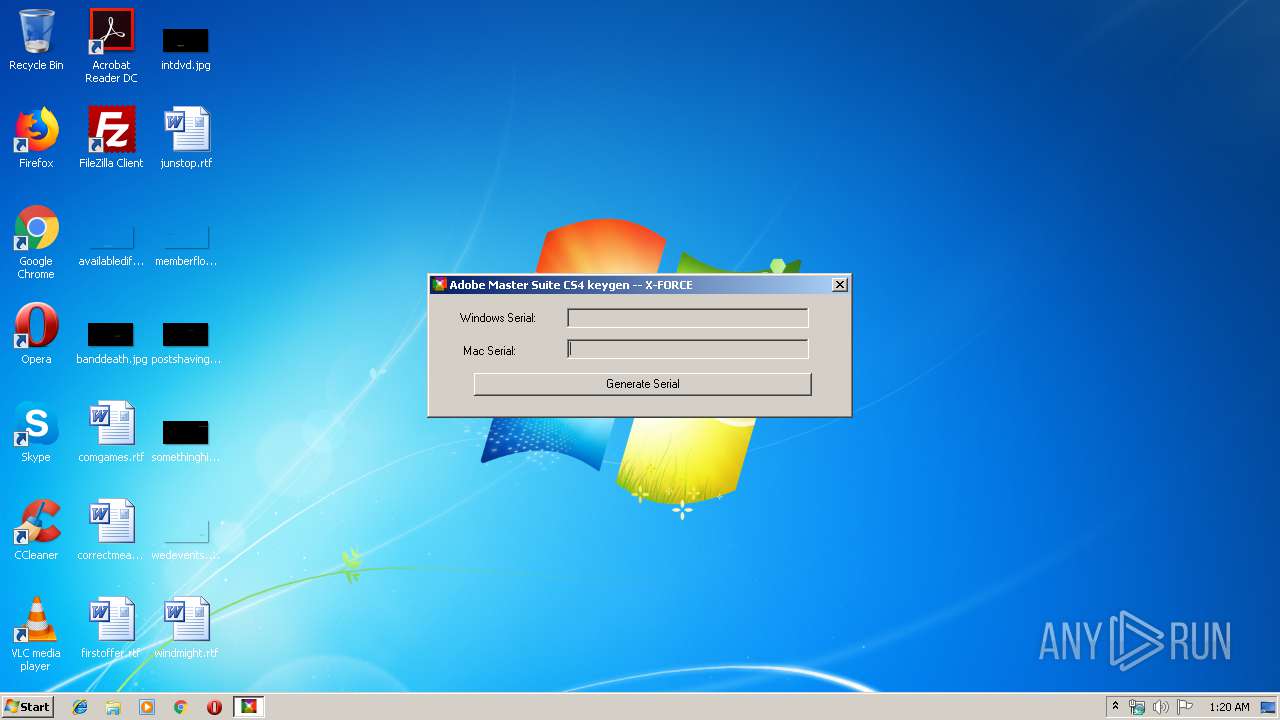Select the wedevents... desktop file
The height and width of the screenshot is (720, 1280).
(x=186, y=539)
